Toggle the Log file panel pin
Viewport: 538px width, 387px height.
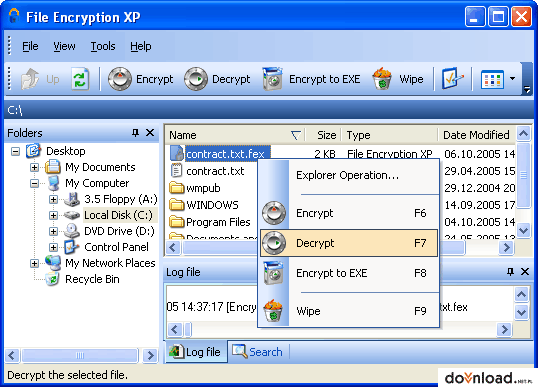510,272
